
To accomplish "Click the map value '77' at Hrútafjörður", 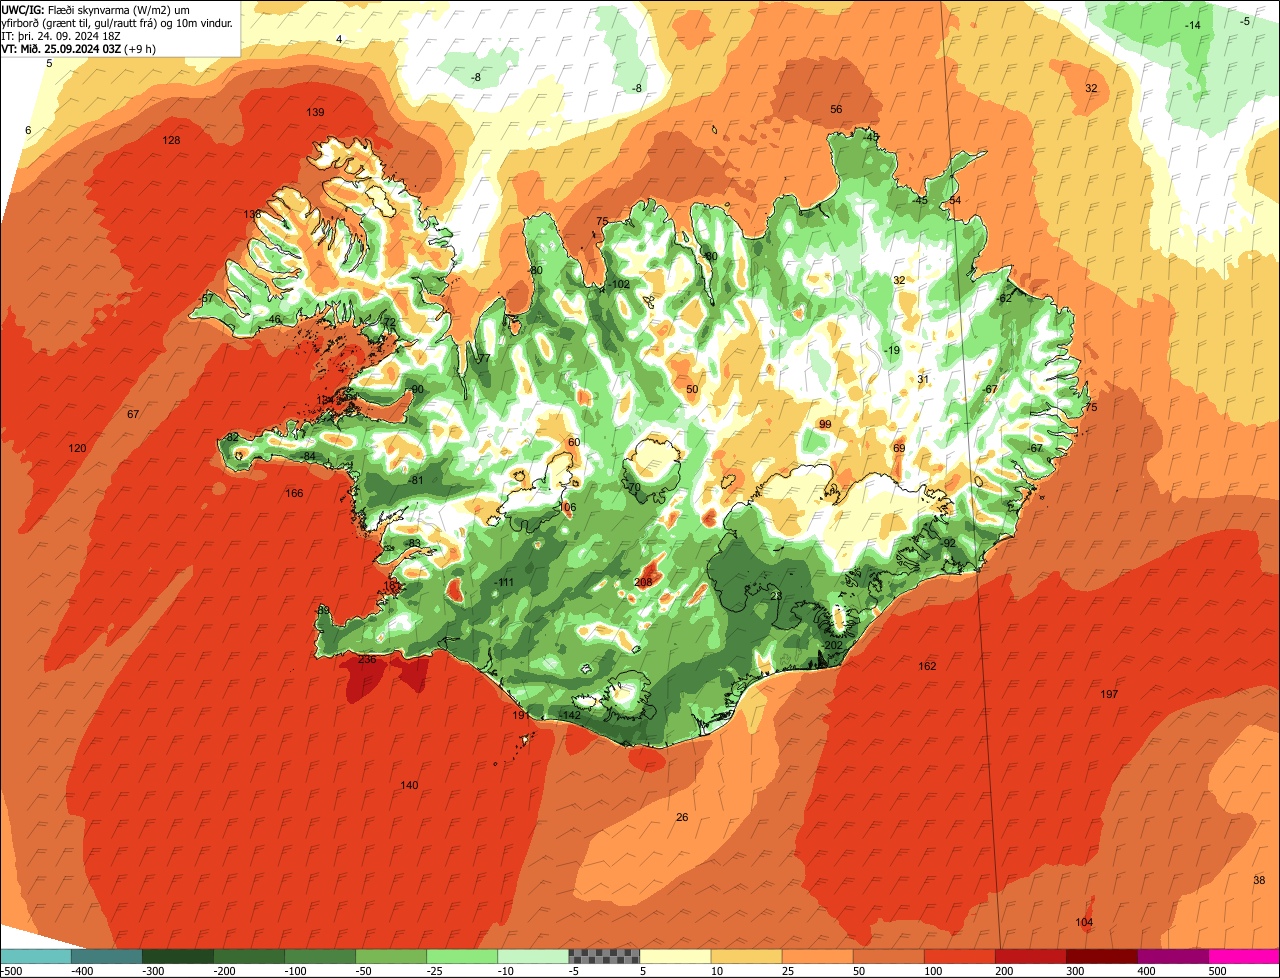I will 484,359.
